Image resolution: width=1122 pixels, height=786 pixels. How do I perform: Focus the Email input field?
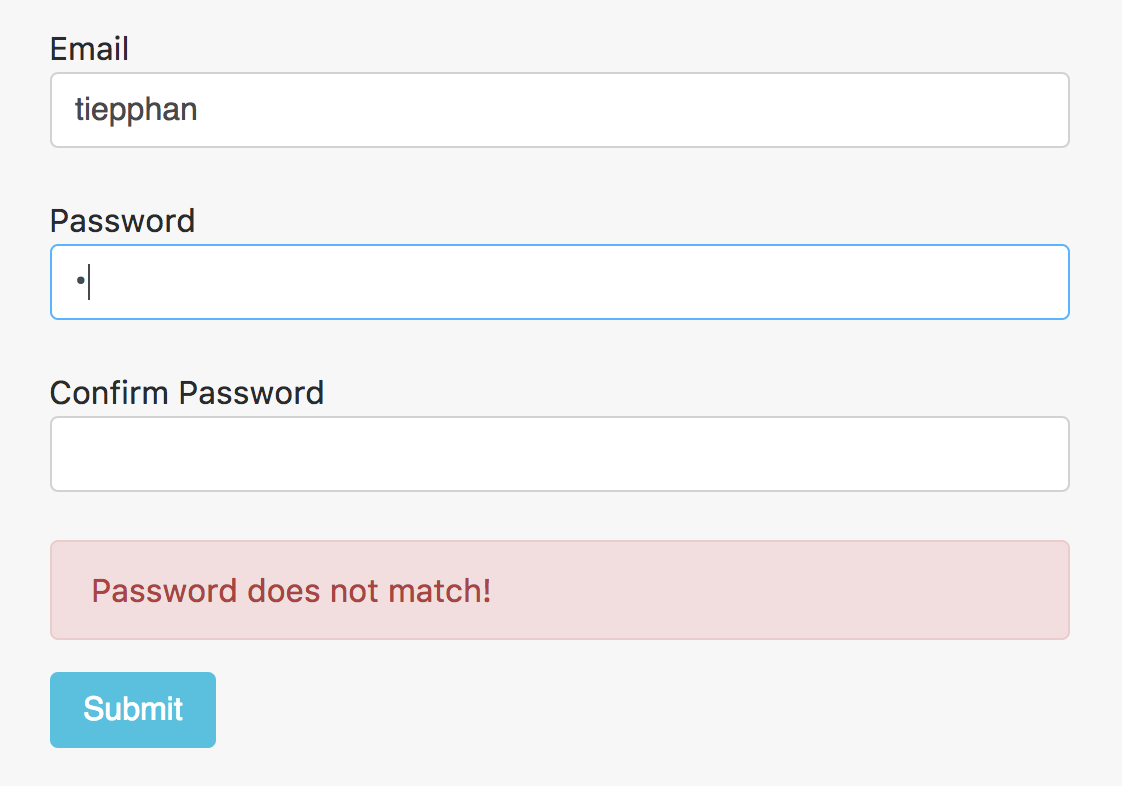(x=559, y=110)
